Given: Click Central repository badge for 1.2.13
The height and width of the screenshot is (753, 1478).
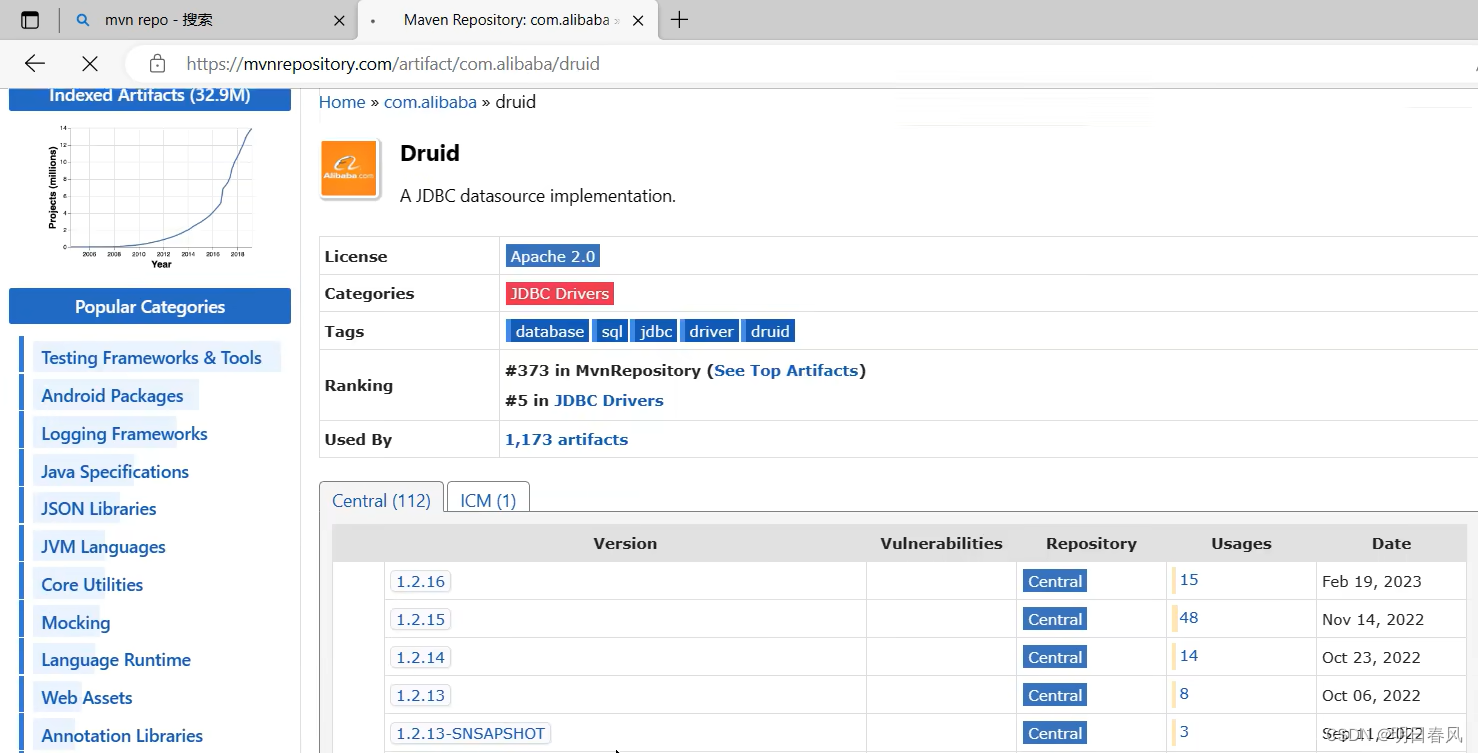Looking at the screenshot, I should click(1055, 695).
